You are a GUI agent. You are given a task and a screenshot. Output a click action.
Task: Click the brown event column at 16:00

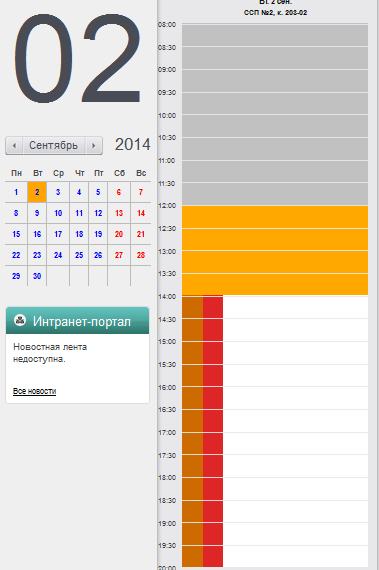pos(192,398)
